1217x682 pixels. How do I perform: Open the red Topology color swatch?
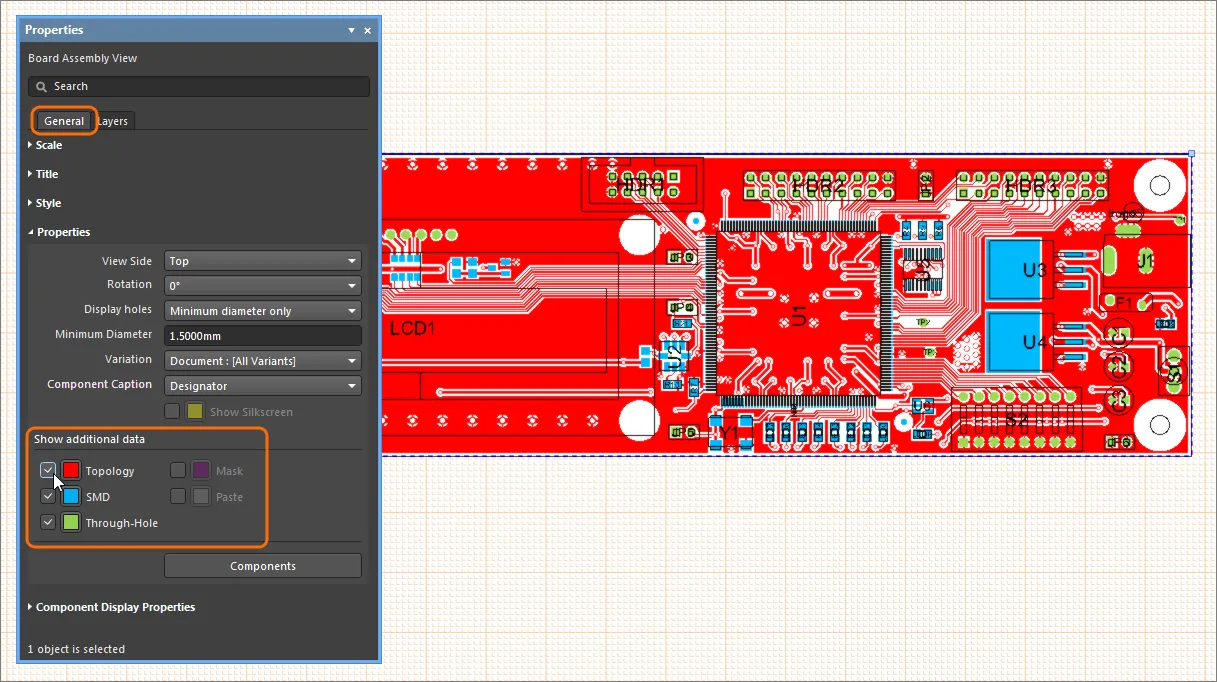[x=71, y=470]
